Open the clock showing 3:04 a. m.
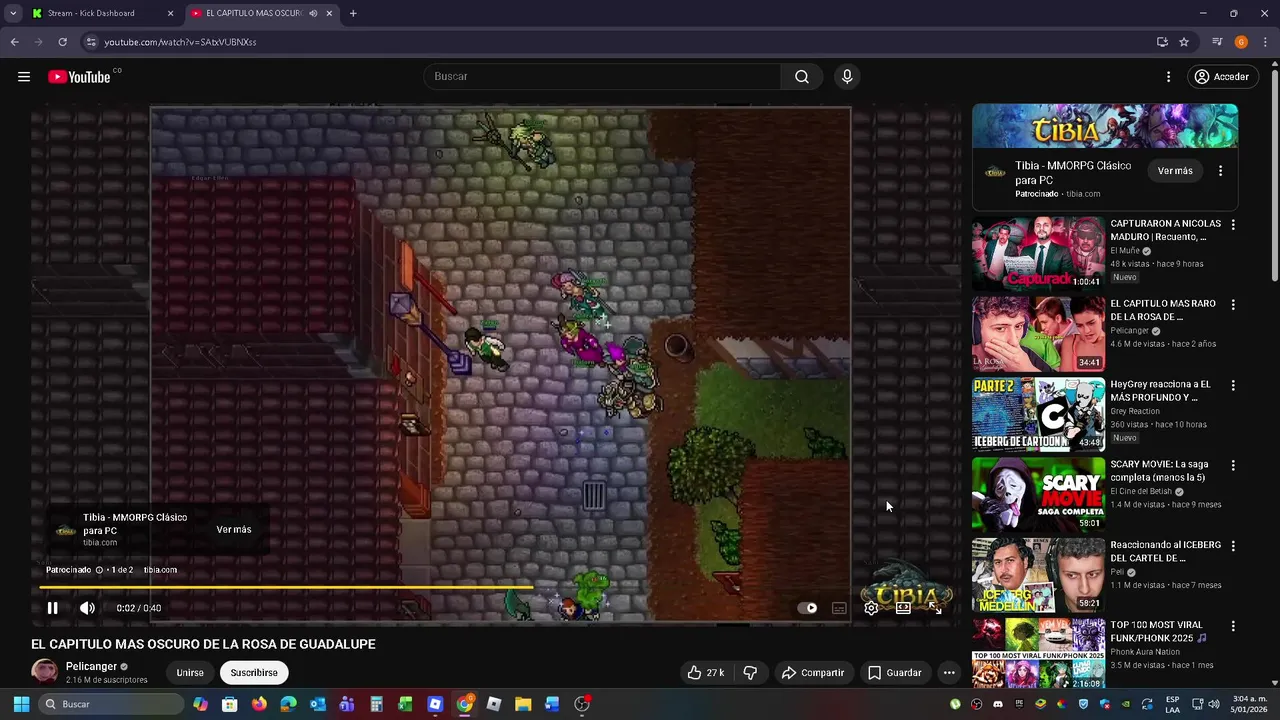This screenshot has width=1280, height=720. [1250, 704]
